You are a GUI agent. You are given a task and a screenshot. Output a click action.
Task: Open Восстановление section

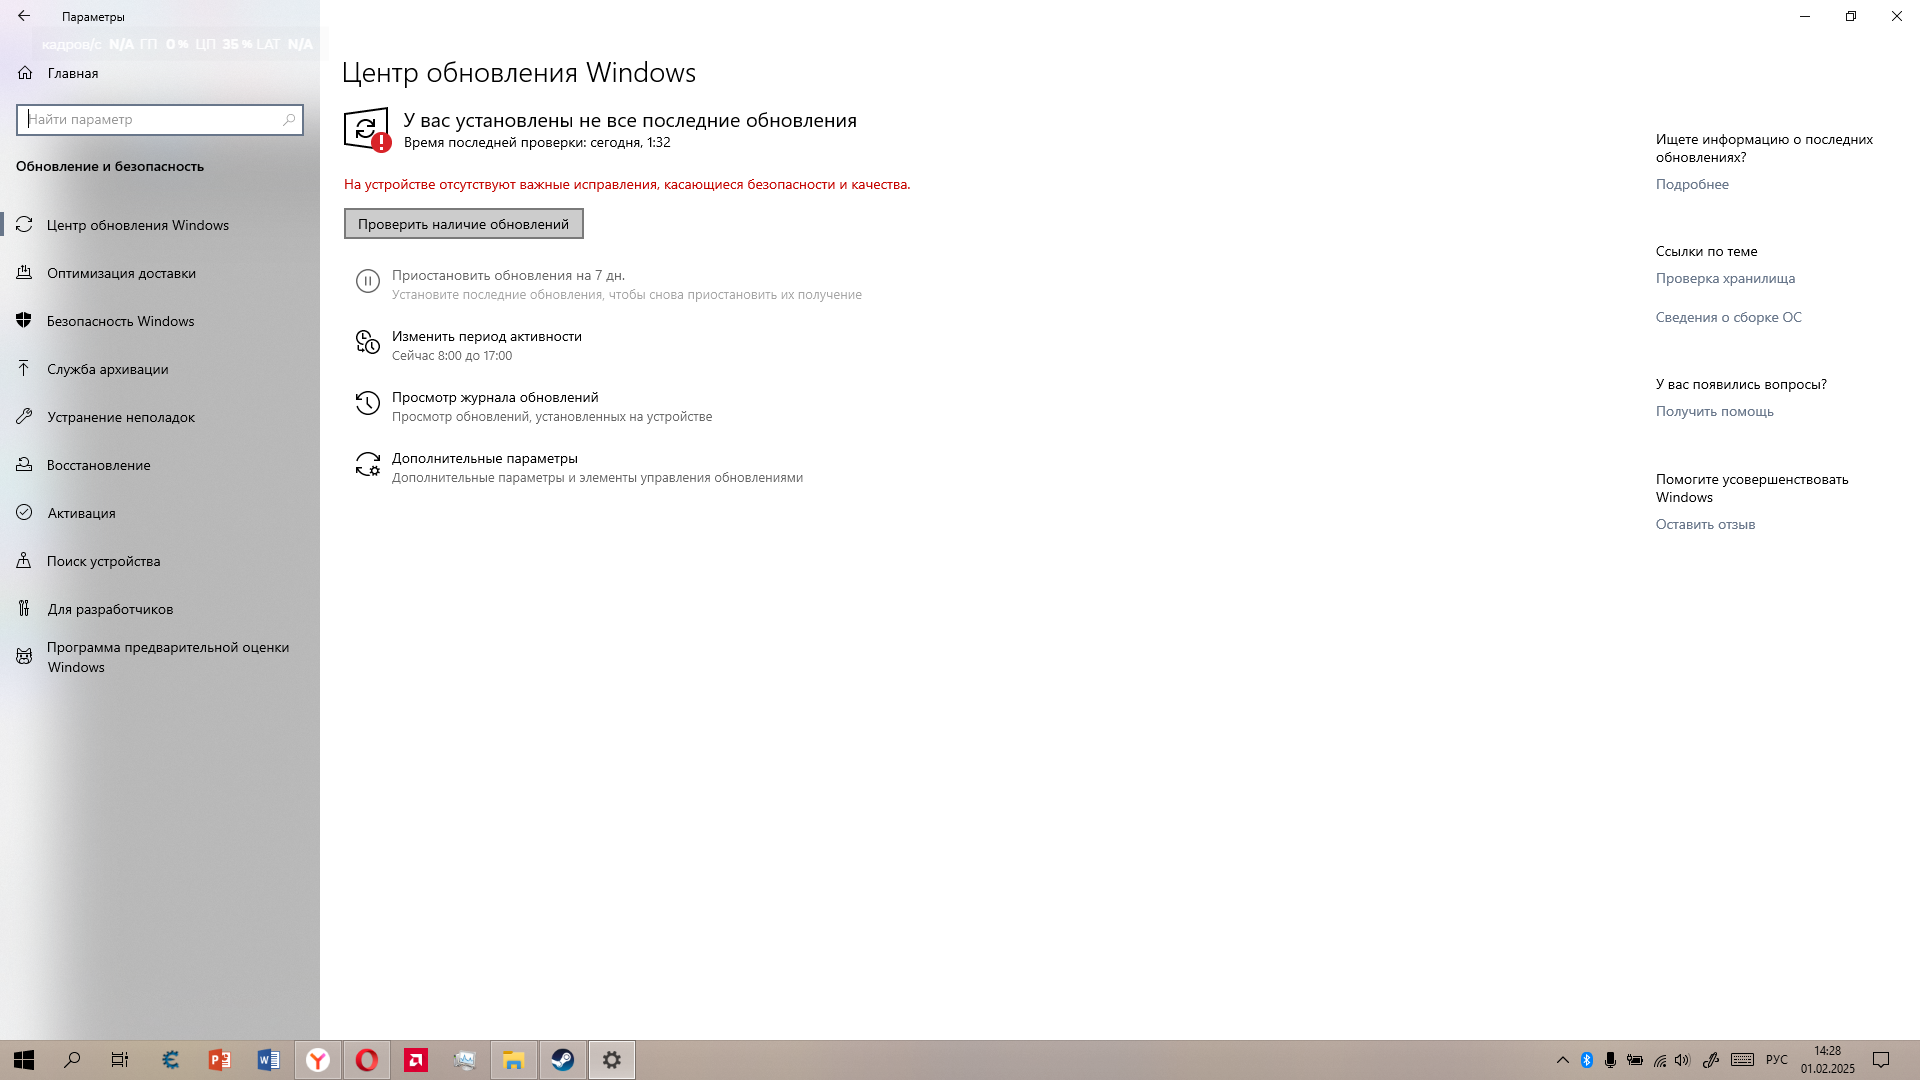pyautogui.click(x=160, y=465)
